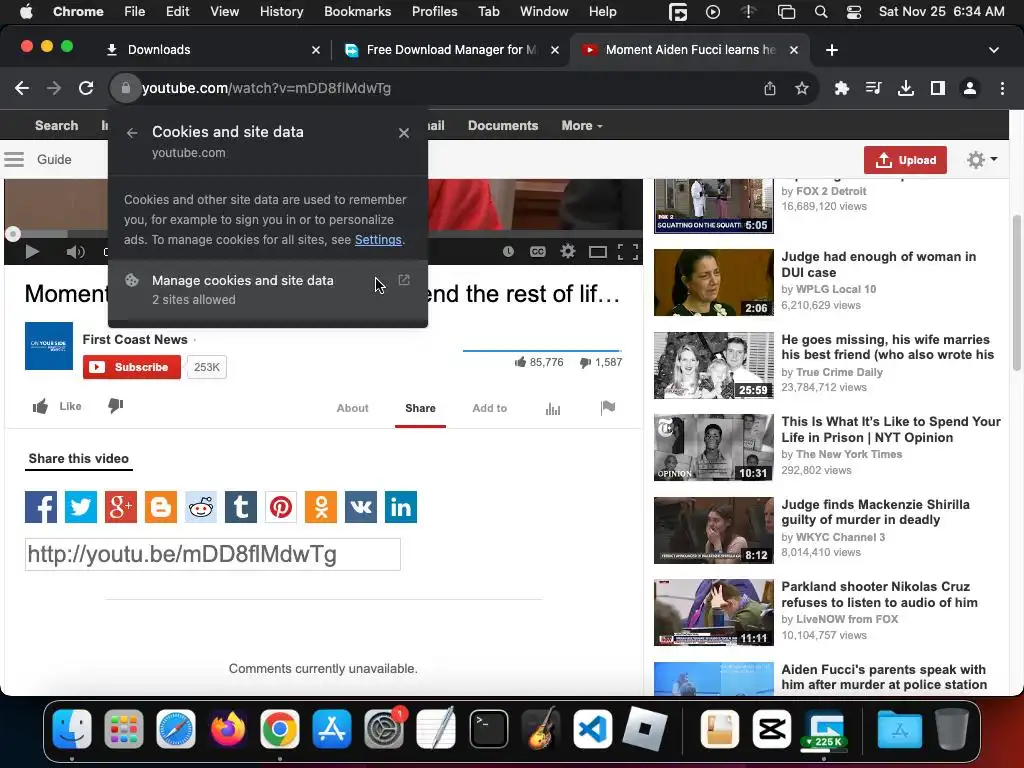Share the video on Reddit

[201, 507]
